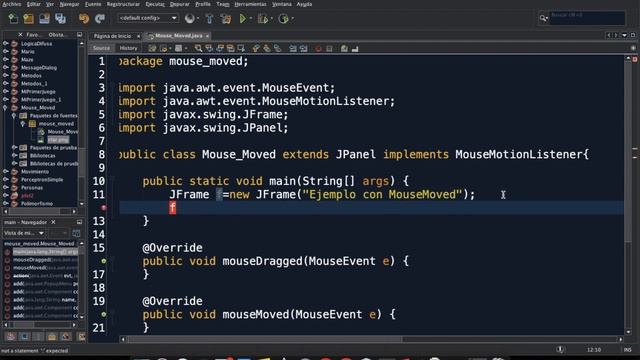Select the MiPrimerJuego_1 project
The height and width of the screenshot is (360, 640).
(x=41, y=99)
